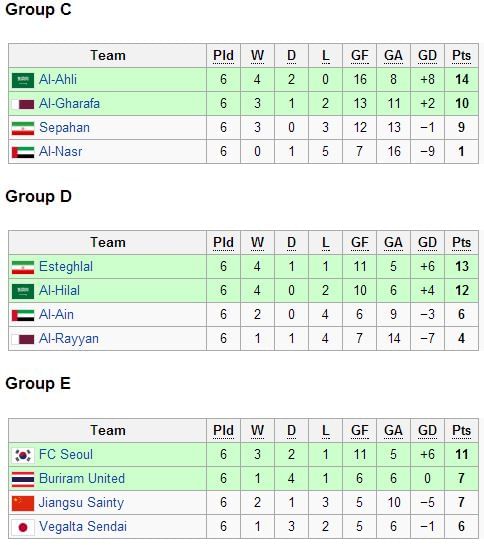The width and height of the screenshot is (484, 545).
Task: Click the Iran flag beside Esteghlal
Action: [x=23, y=267]
